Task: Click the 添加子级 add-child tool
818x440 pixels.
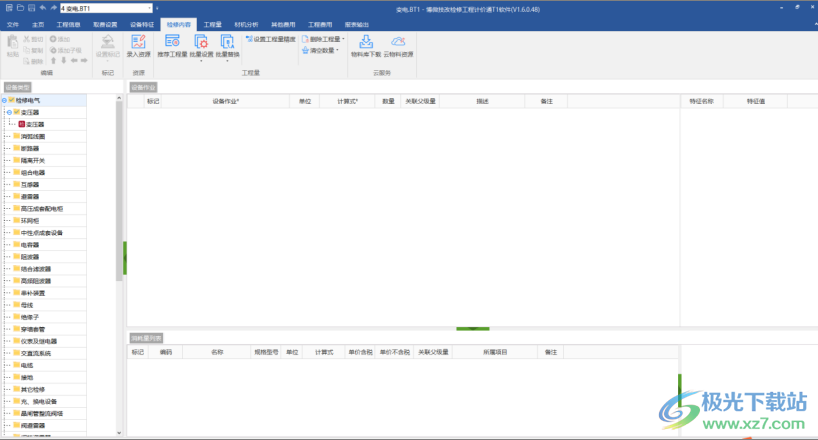Action: (x=66, y=50)
